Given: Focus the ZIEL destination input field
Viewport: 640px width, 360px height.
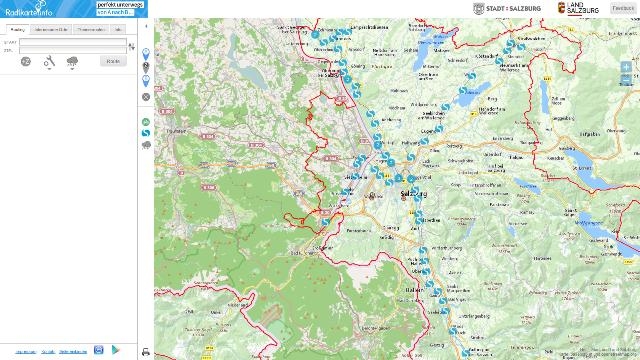Looking at the screenshot, I should point(73,50).
